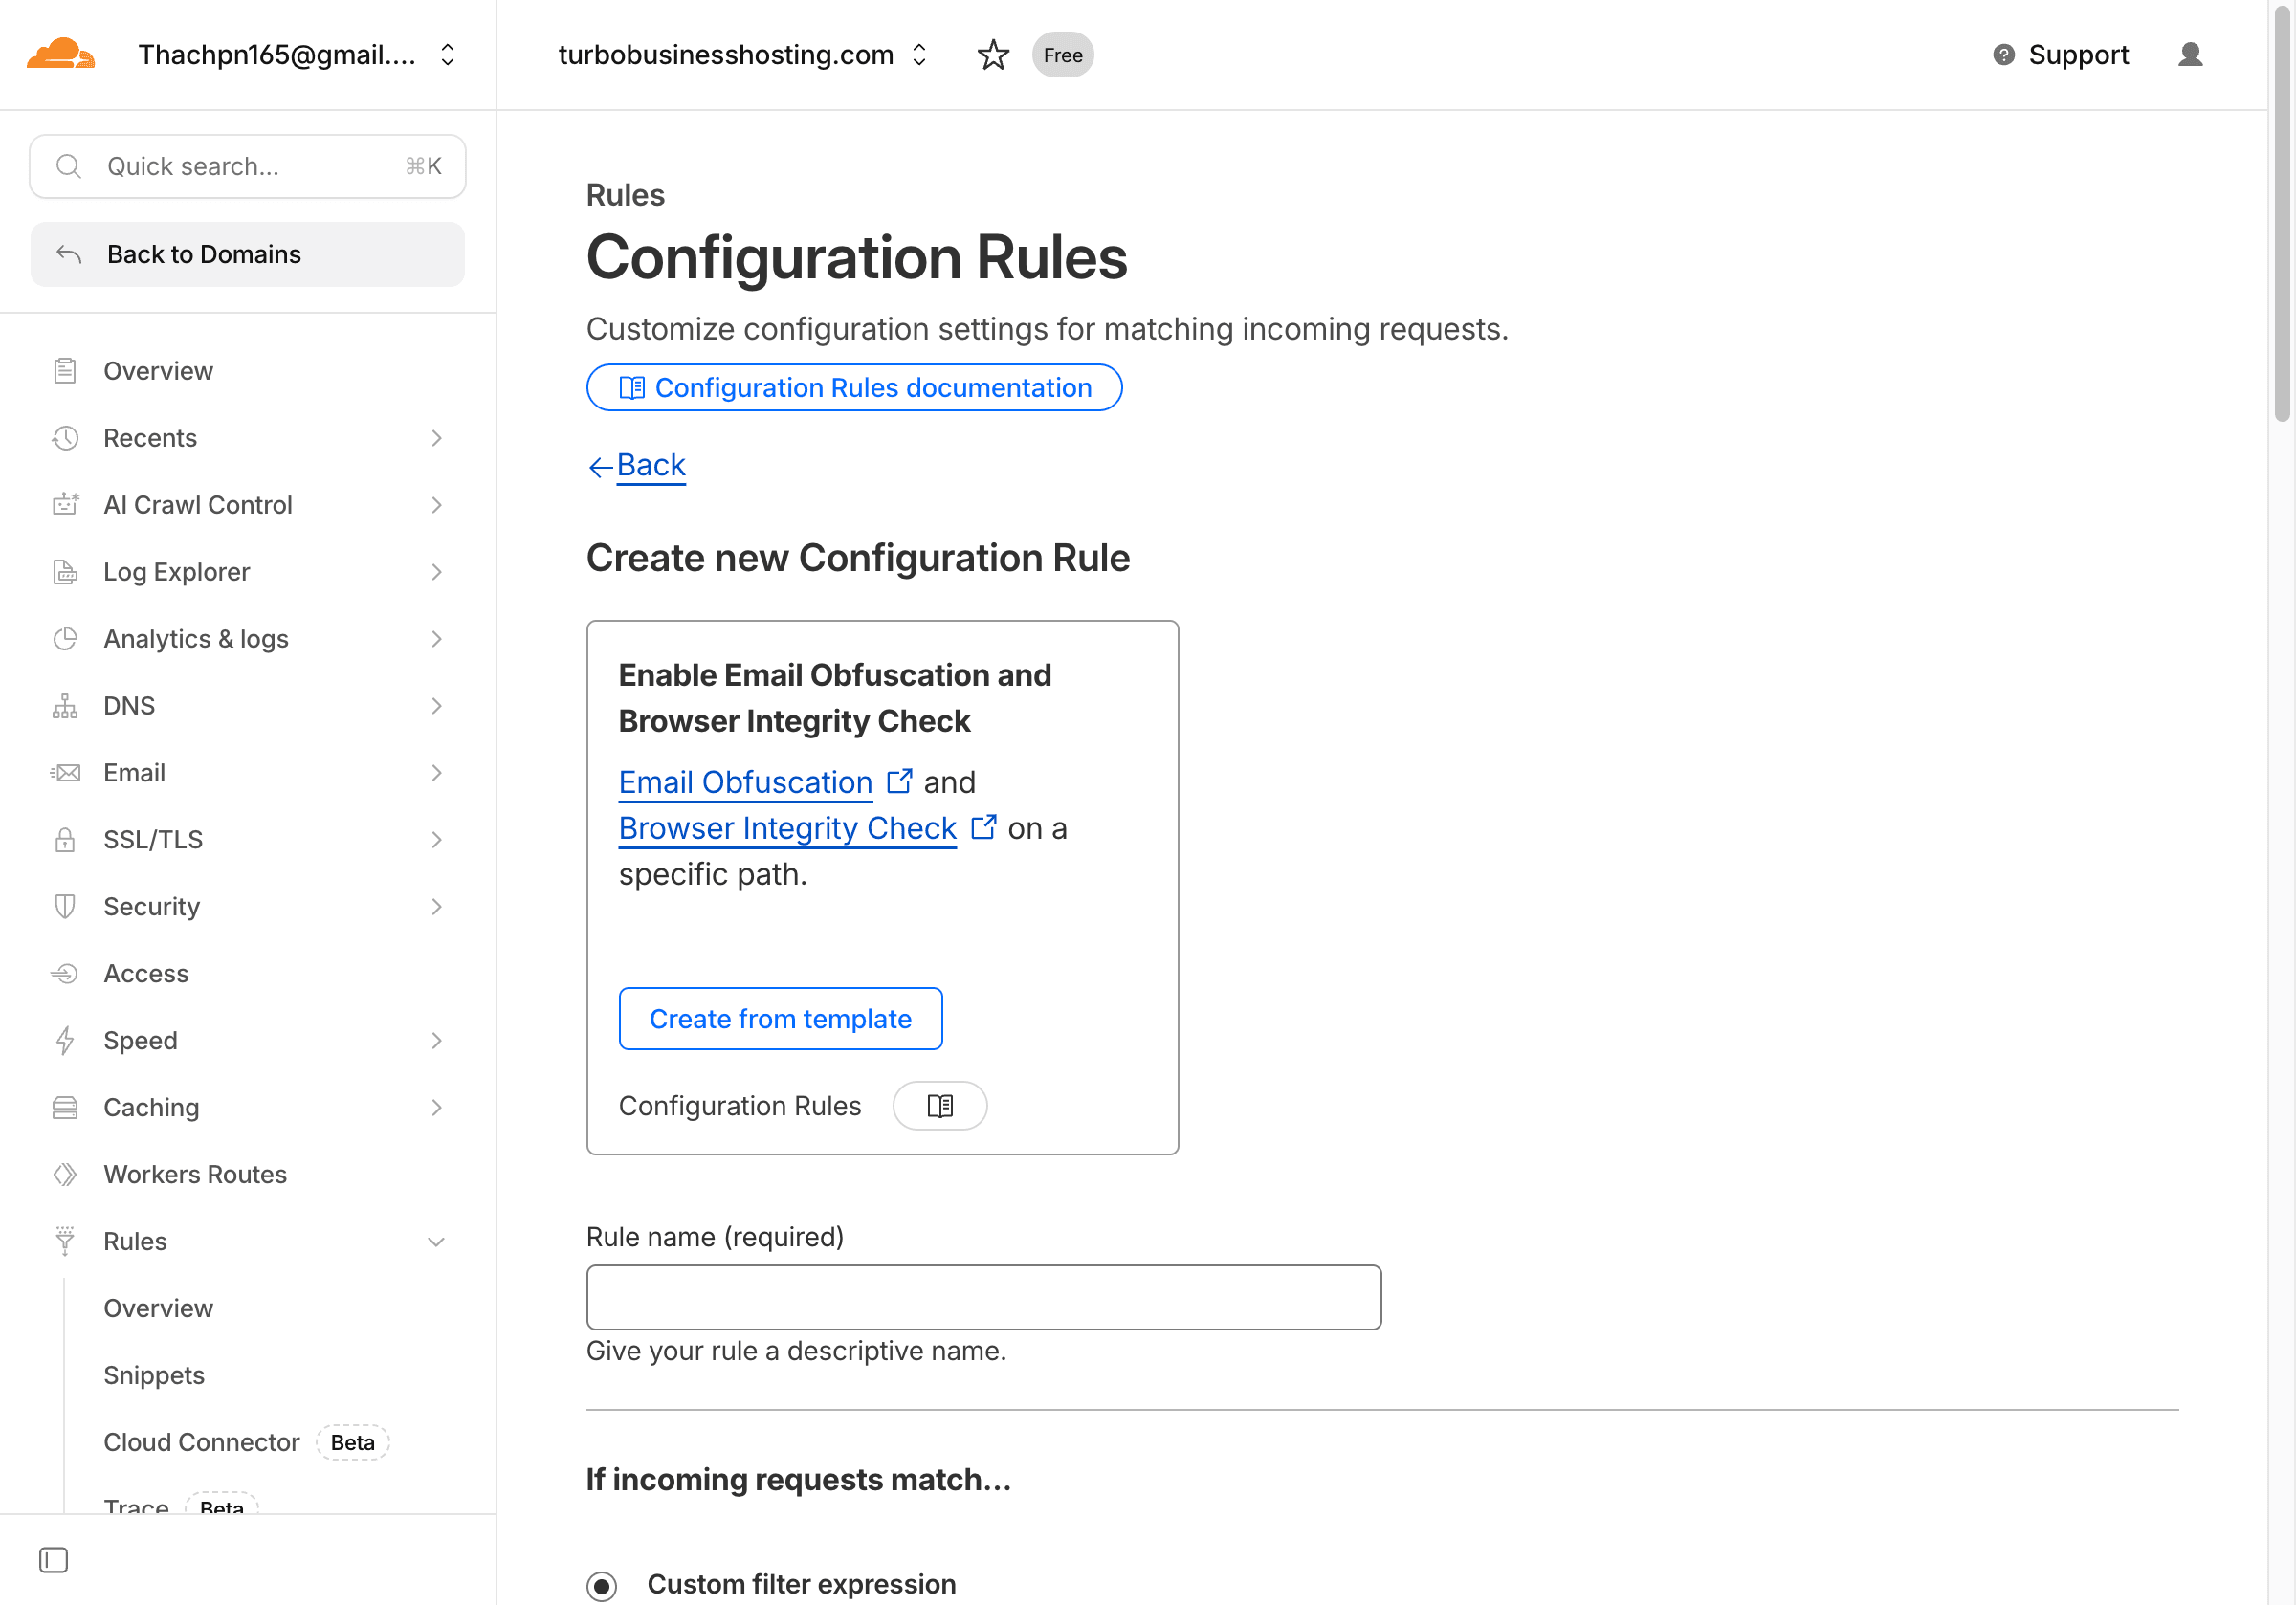The height and width of the screenshot is (1605, 2296).
Task: Select the Custom filter expression radio button
Action: coord(603,1585)
